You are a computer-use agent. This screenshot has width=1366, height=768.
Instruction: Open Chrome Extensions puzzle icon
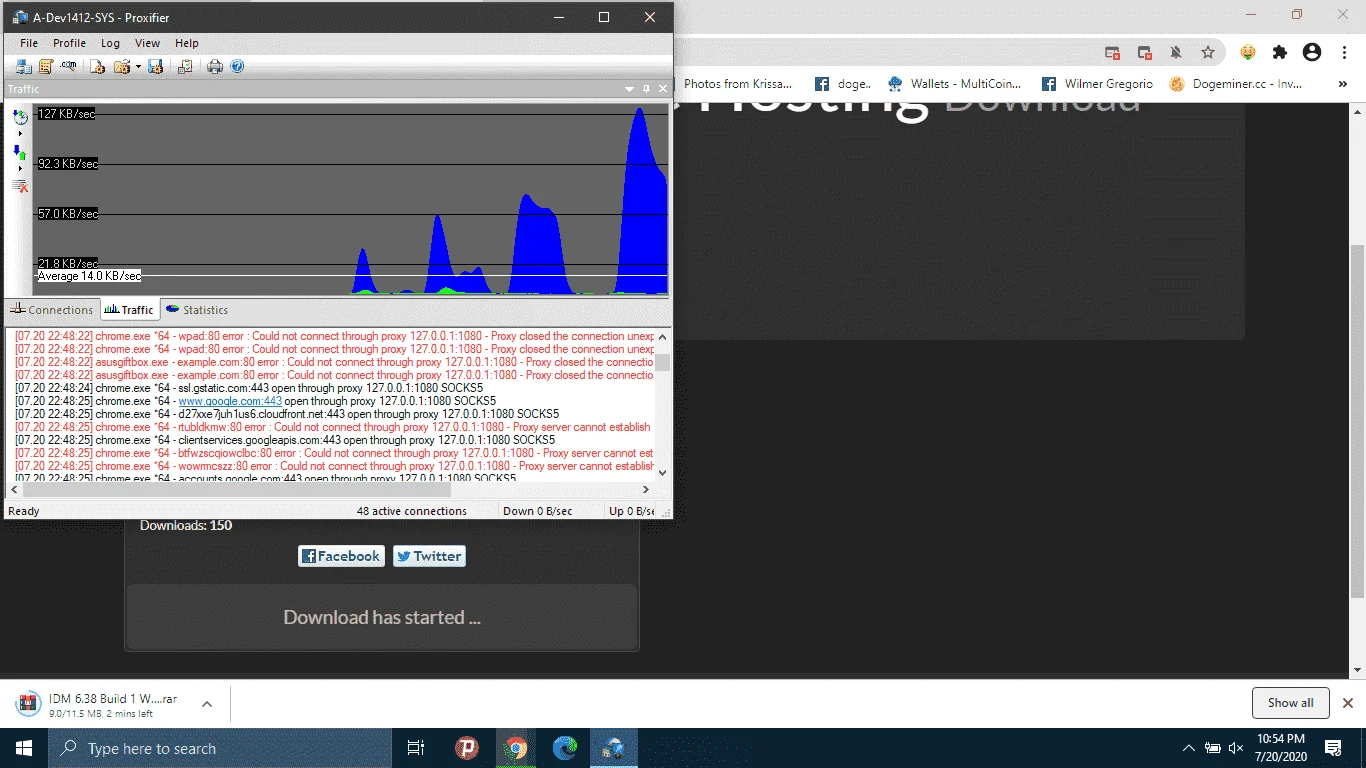click(x=1280, y=52)
